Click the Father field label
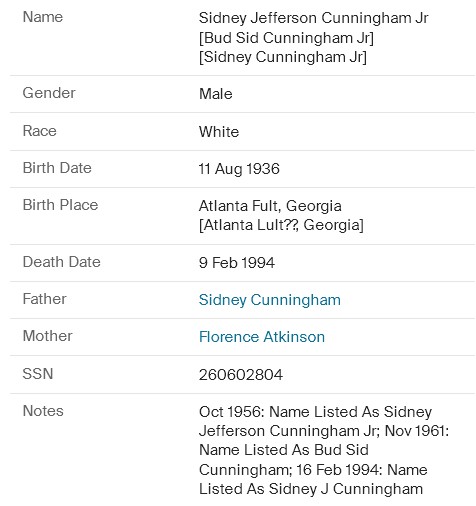The image size is (476, 506). pyautogui.click(x=45, y=299)
